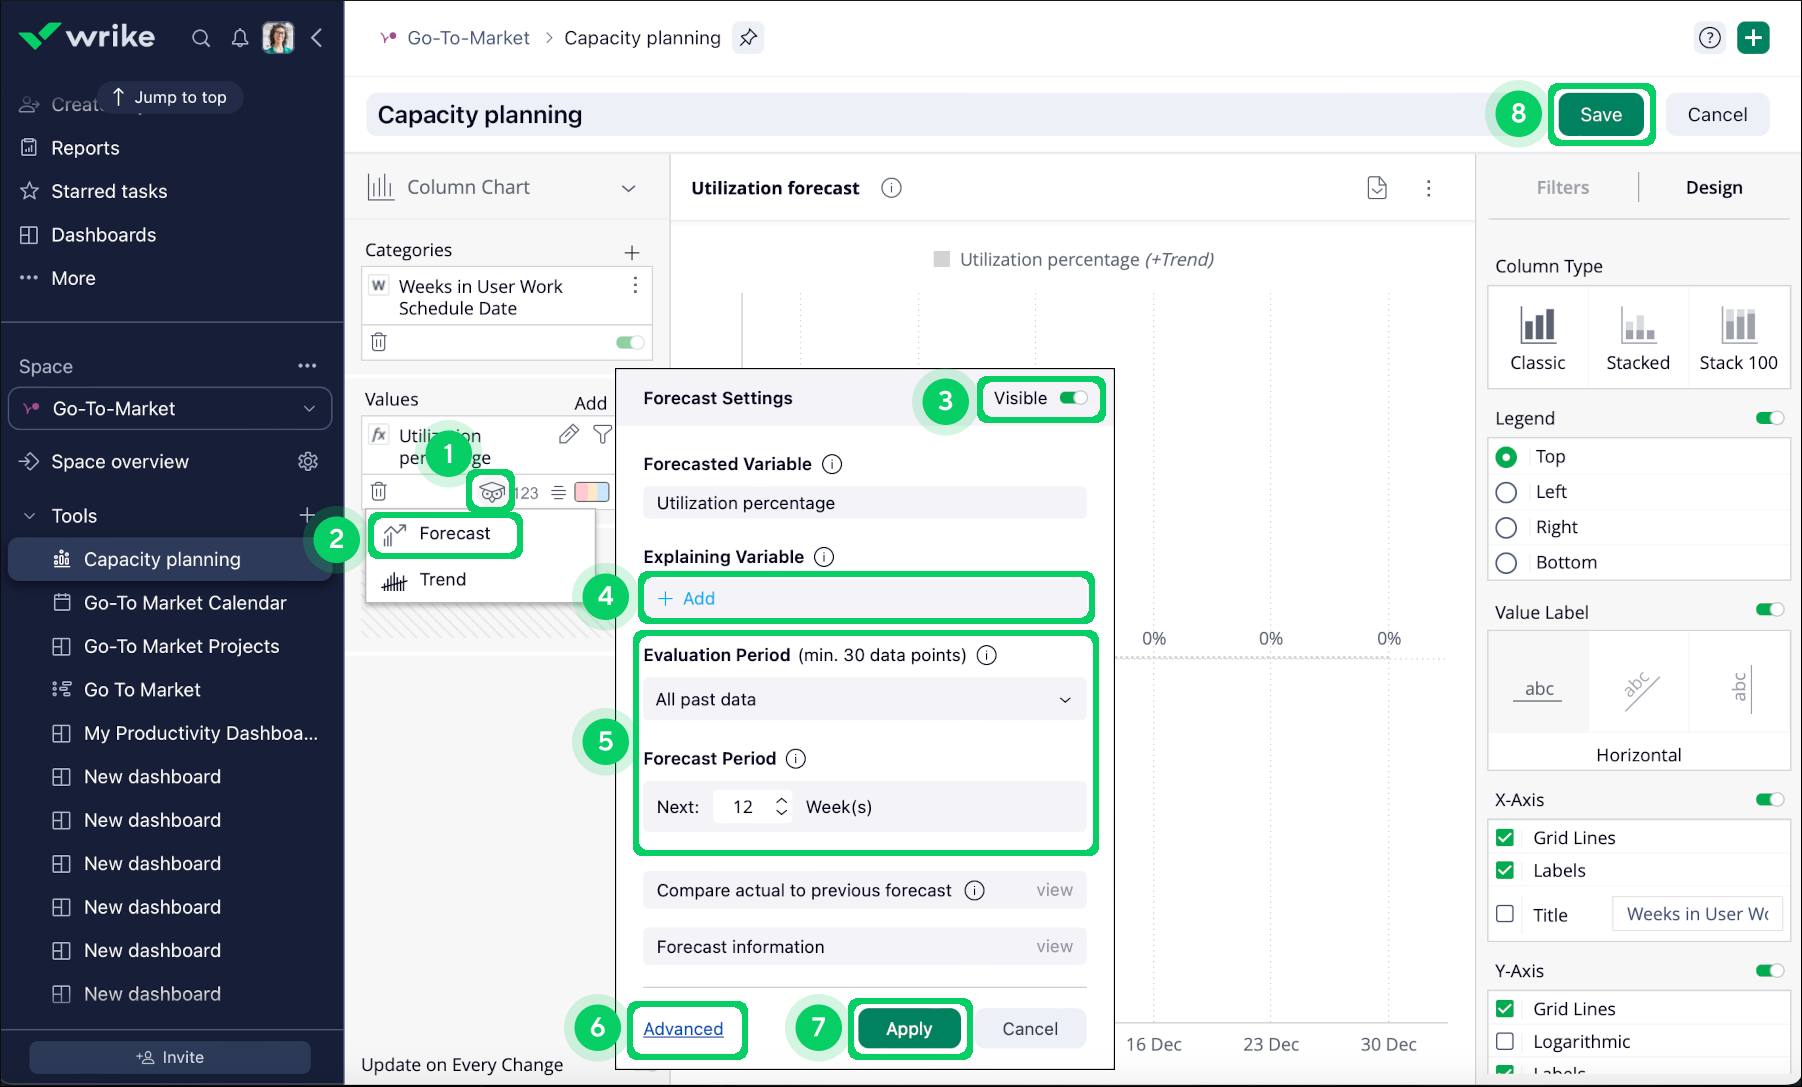Image resolution: width=1802 pixels, height=1087 pixels.
Task: Select the Left legend position
Action: [1506, 492]
